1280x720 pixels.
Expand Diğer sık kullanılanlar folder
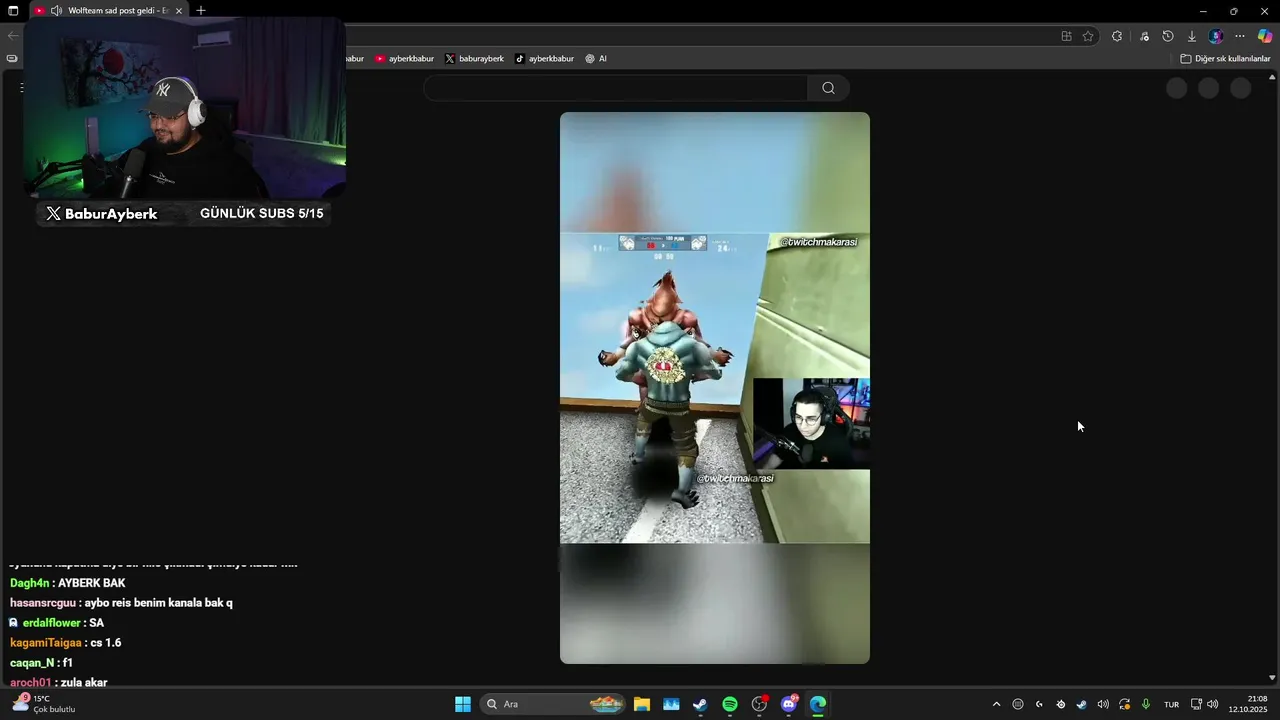(1225, 59)
